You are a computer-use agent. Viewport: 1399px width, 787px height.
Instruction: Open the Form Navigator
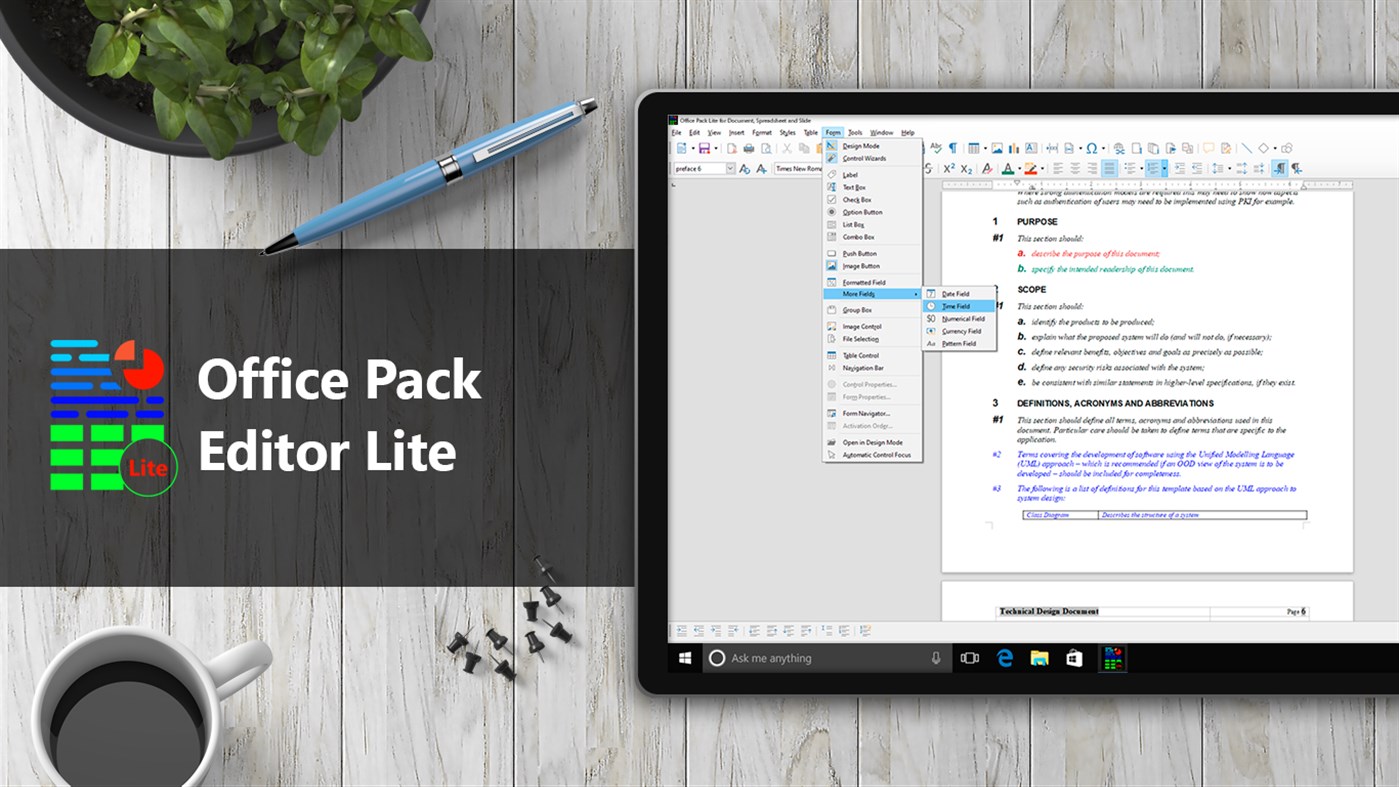click(x=868, y=413)
